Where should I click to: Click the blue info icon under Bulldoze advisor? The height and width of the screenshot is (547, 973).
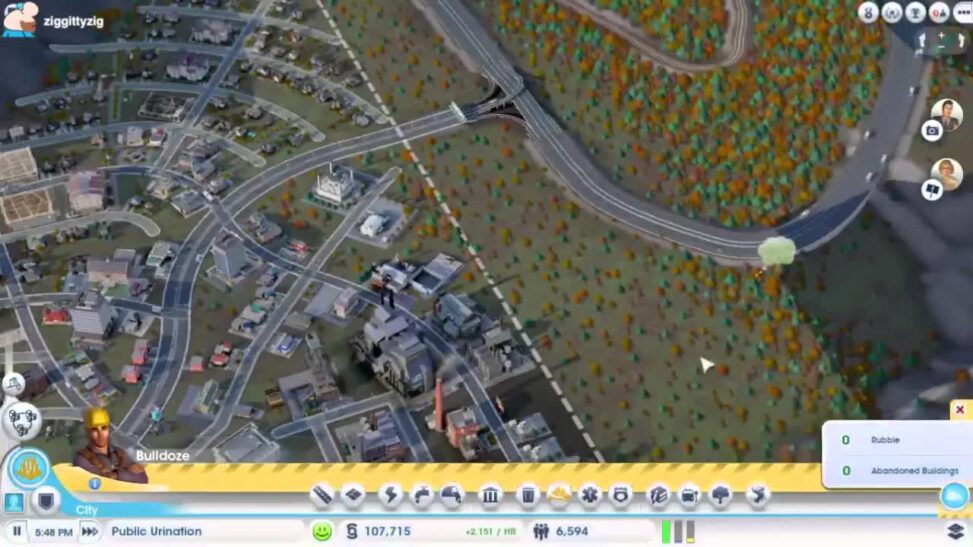coord(94,483)
